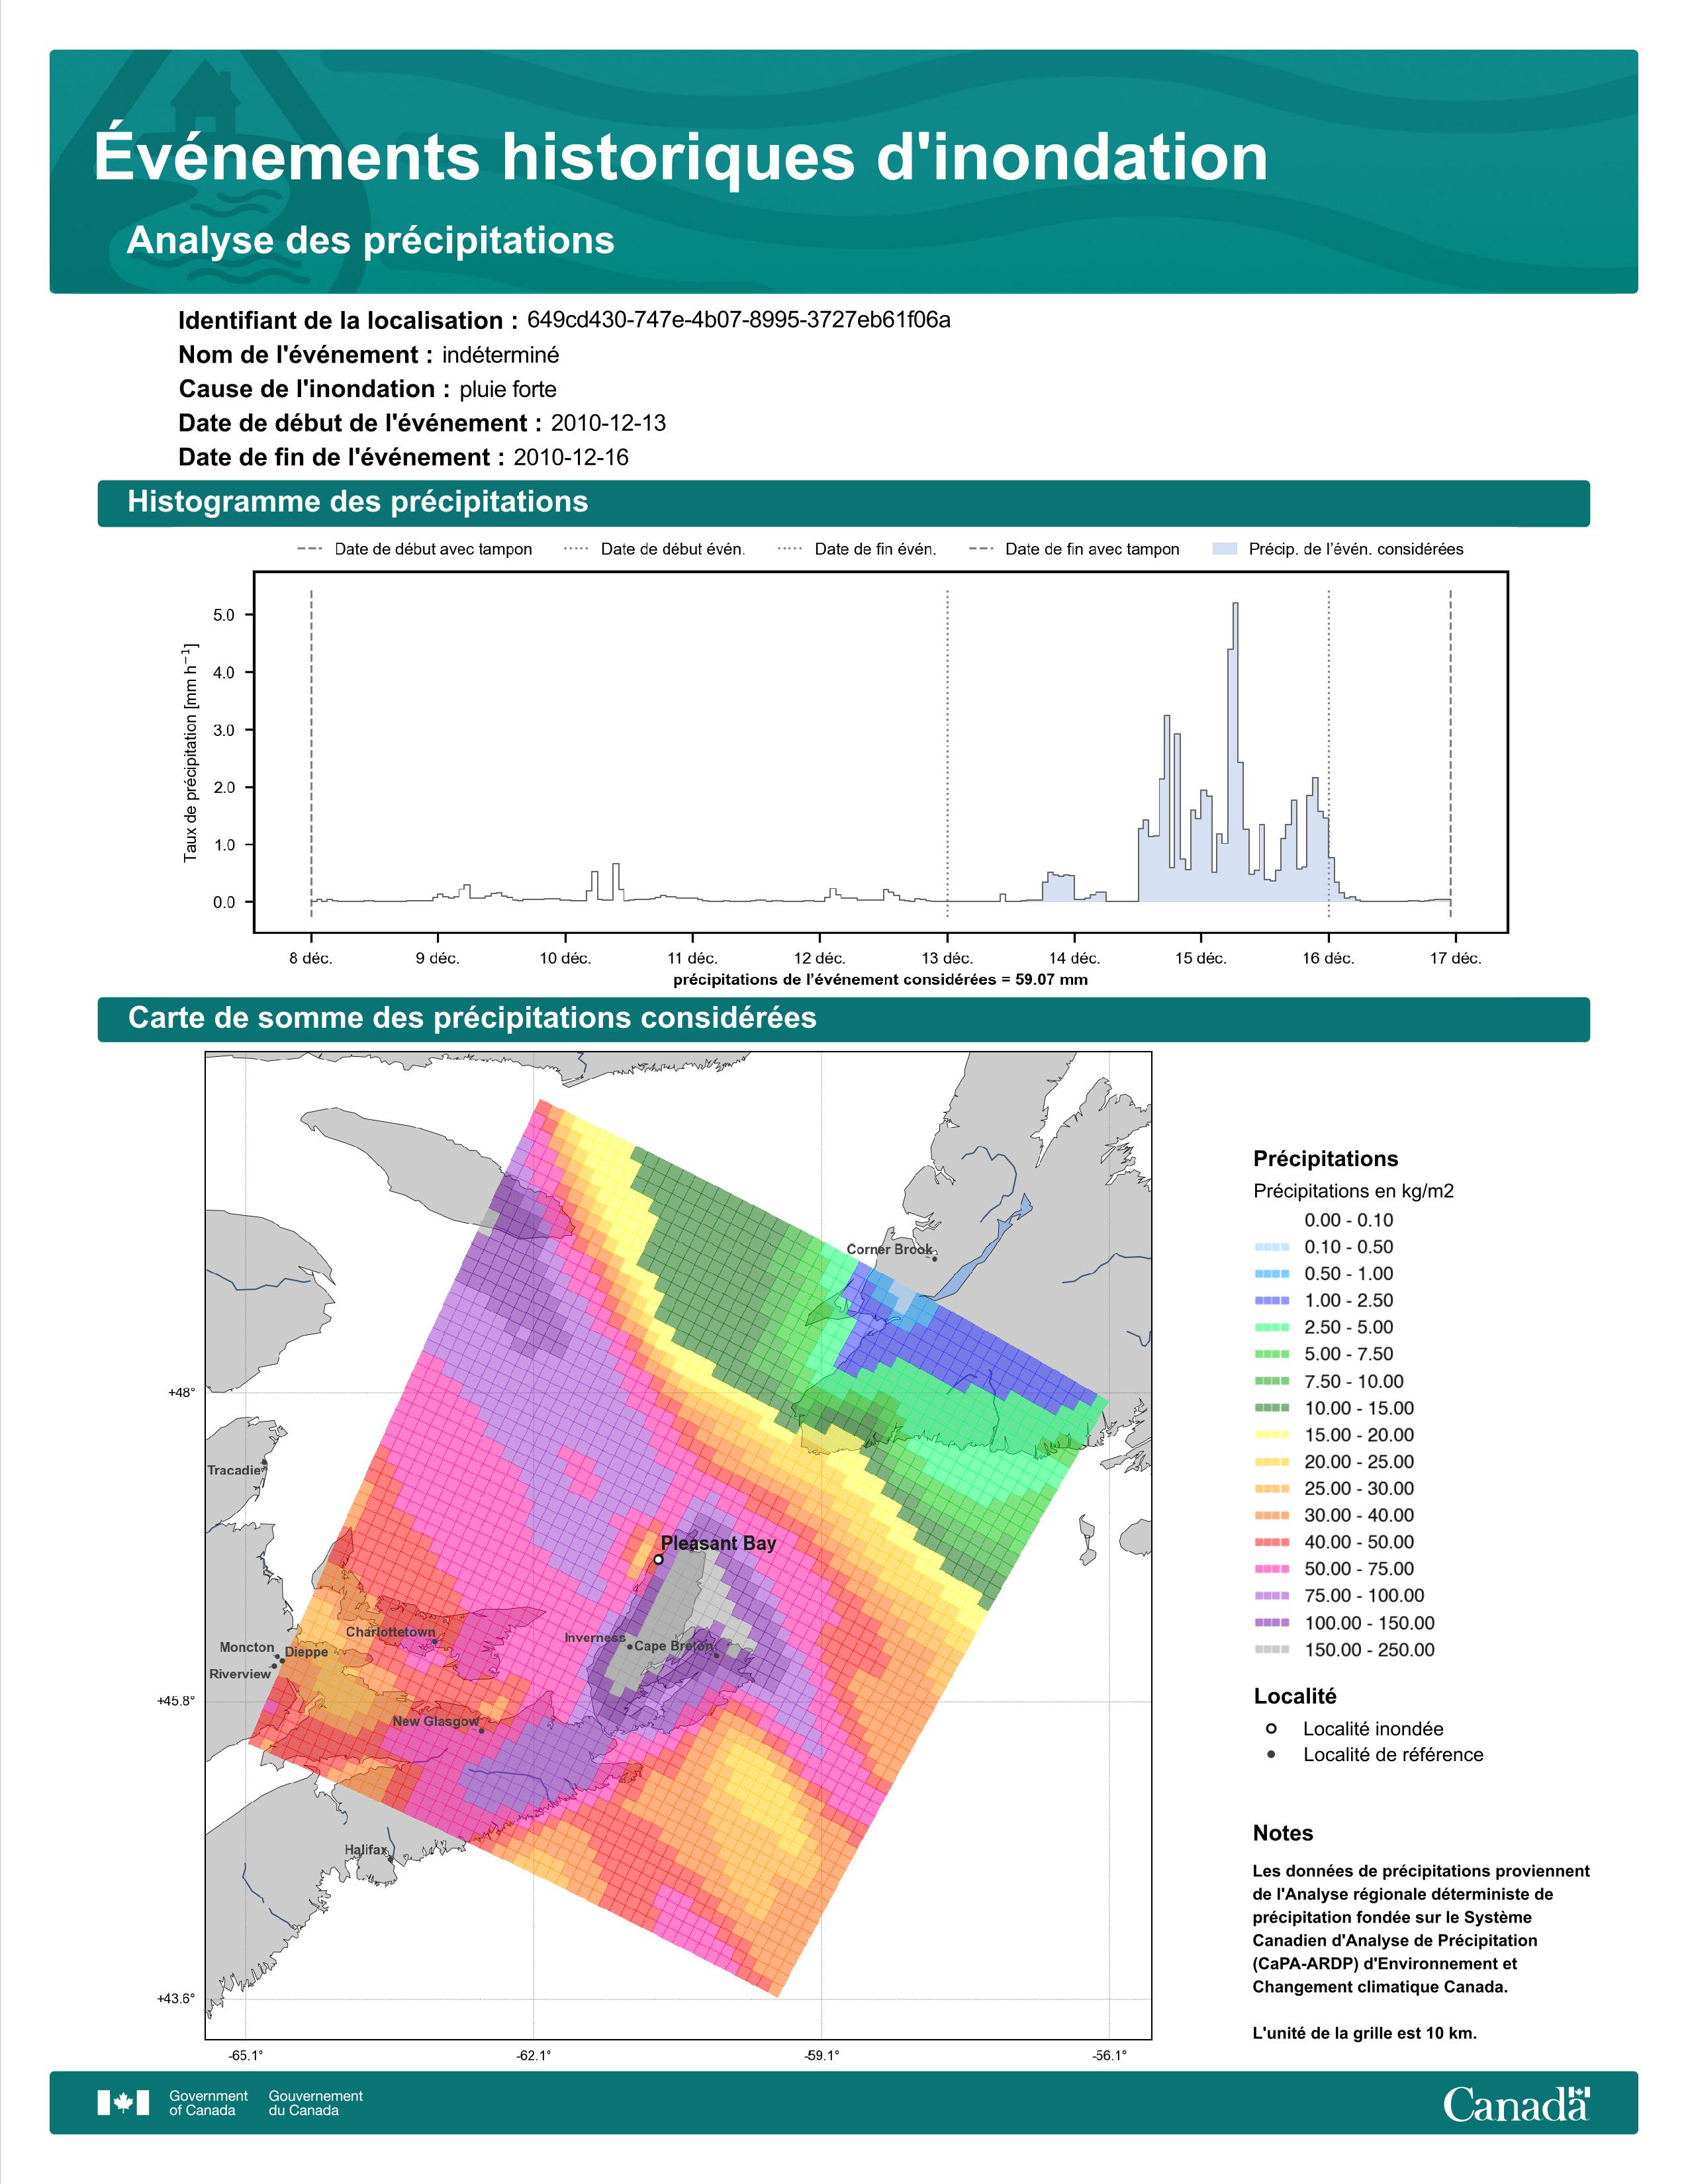1688x2184 pixels.
Task: Click the 8 déc. axis label
Action: [311, 958]
